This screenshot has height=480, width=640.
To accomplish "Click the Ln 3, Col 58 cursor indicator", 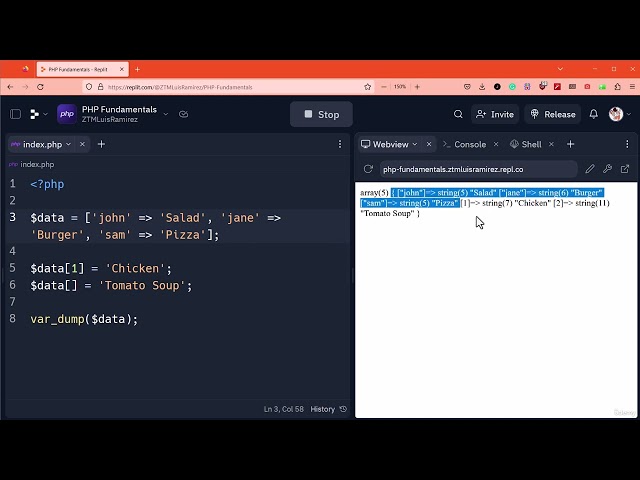I will coord(284,409).
